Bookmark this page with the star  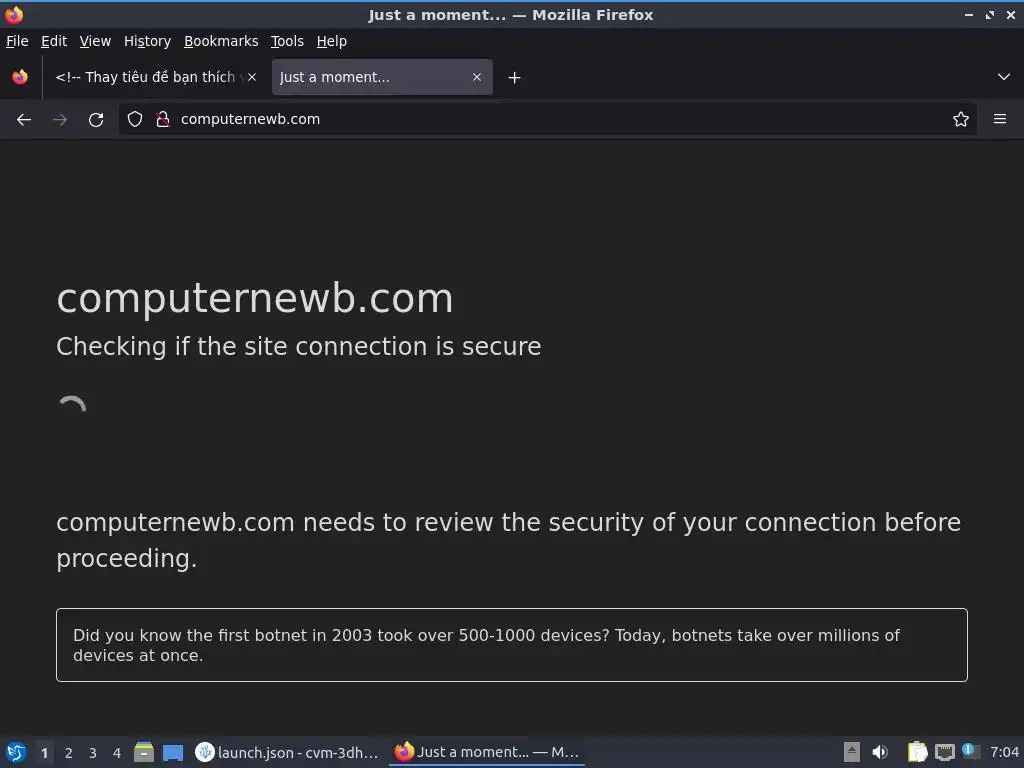pos(961,119)
